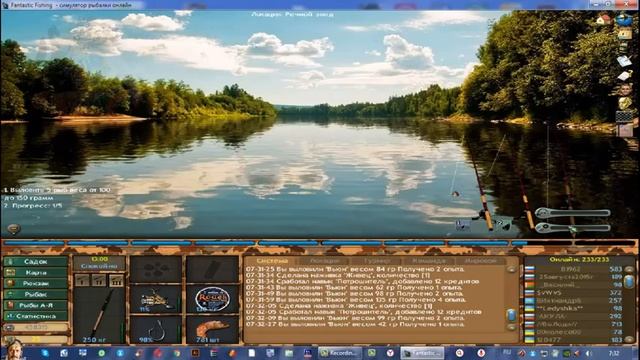This screenshot has width=640, height=360.
Task: Click the Онлайн 233/233 header
Action: (x=579, y=260)
